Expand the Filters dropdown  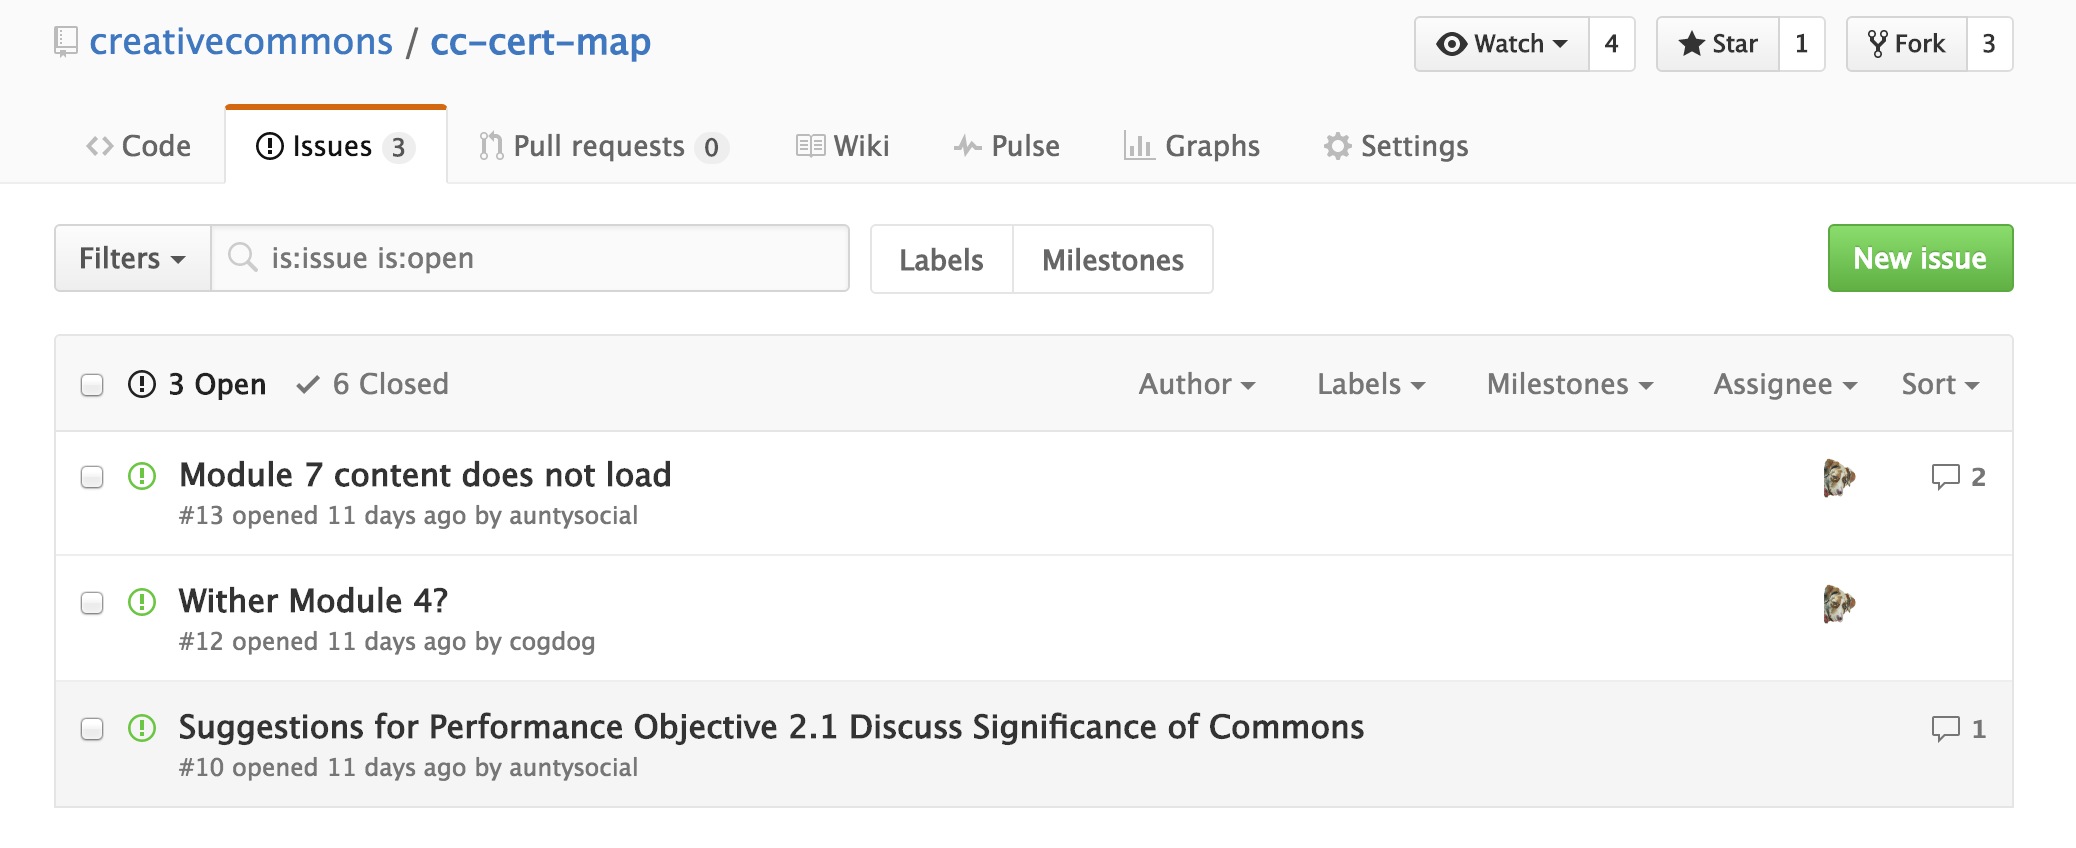132,259
